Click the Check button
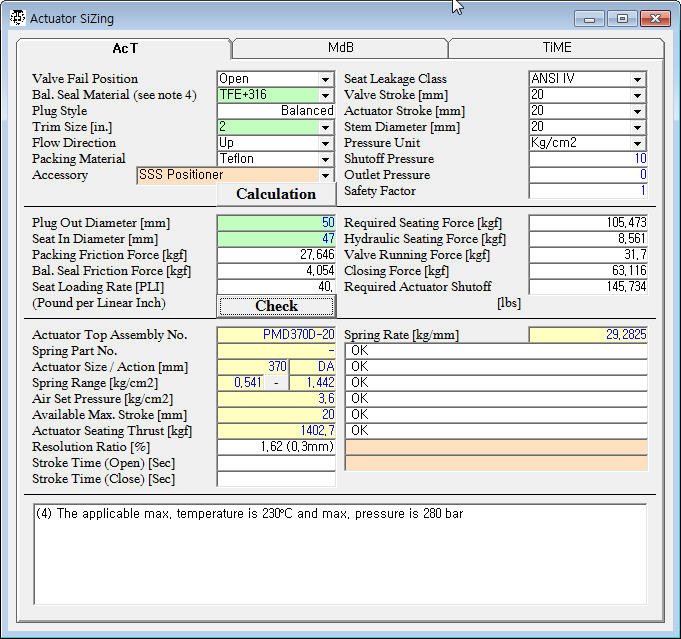This screenshot has height=639, width=681. point(276,306)
